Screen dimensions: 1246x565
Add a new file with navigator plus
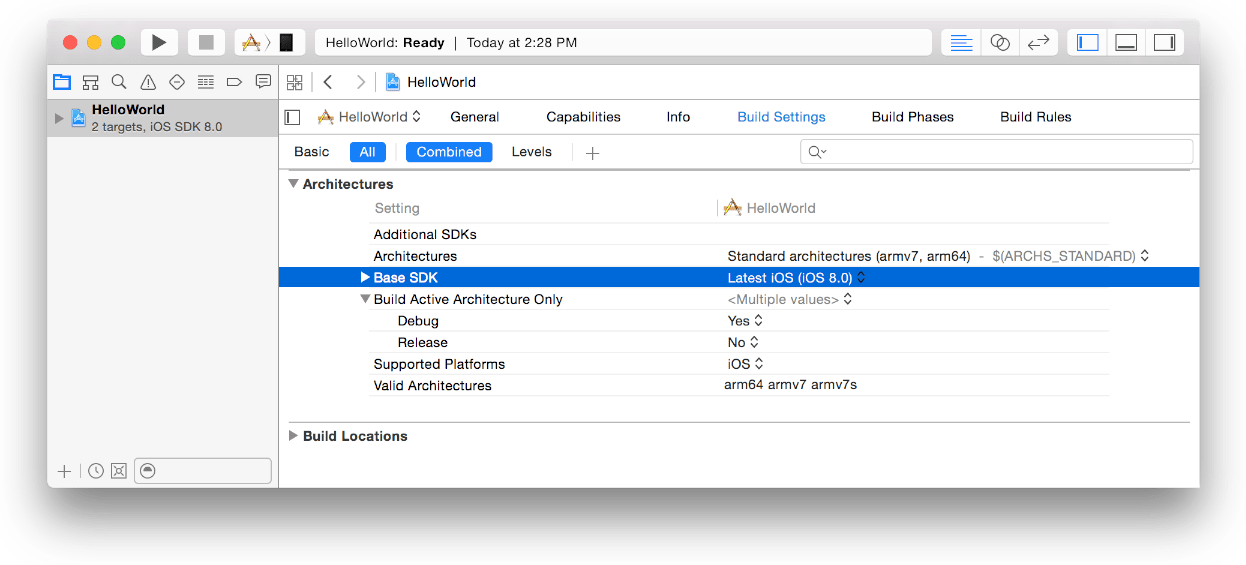[64, 471]
